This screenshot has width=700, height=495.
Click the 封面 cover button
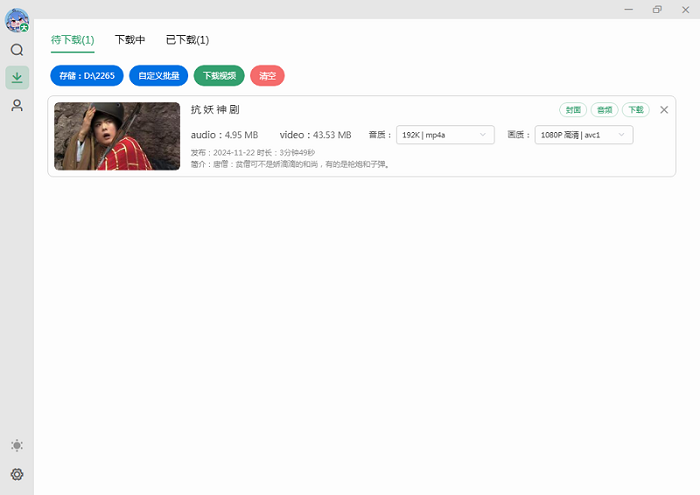pyautogui.click(x=573, y=110)
